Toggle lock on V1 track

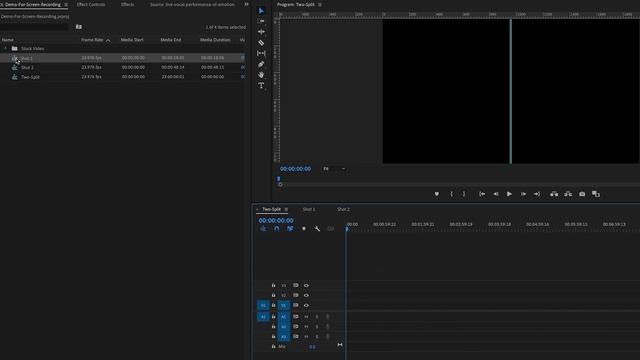click(273, 305)
